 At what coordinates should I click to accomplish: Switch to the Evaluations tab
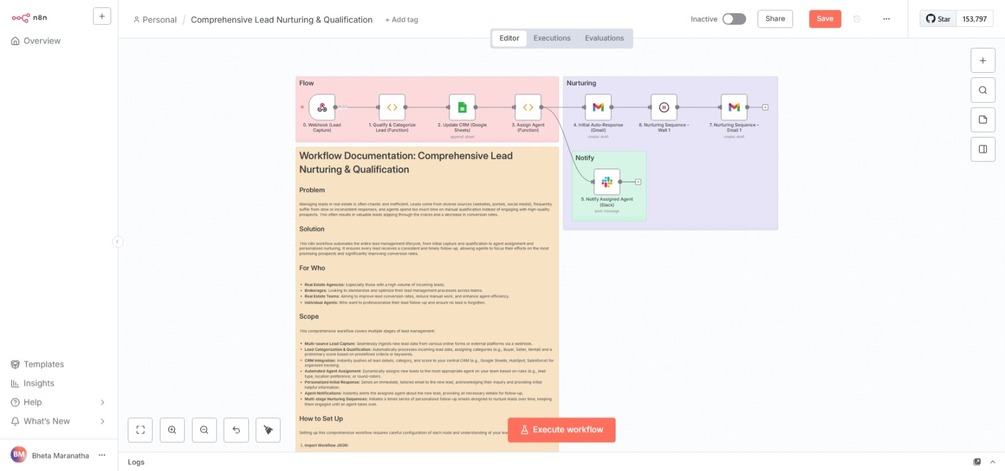pyautogui.click(x=604, y=38)
